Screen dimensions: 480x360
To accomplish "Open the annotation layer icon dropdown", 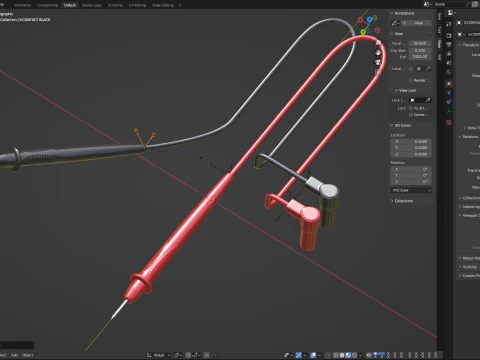I will pos(396,23).
